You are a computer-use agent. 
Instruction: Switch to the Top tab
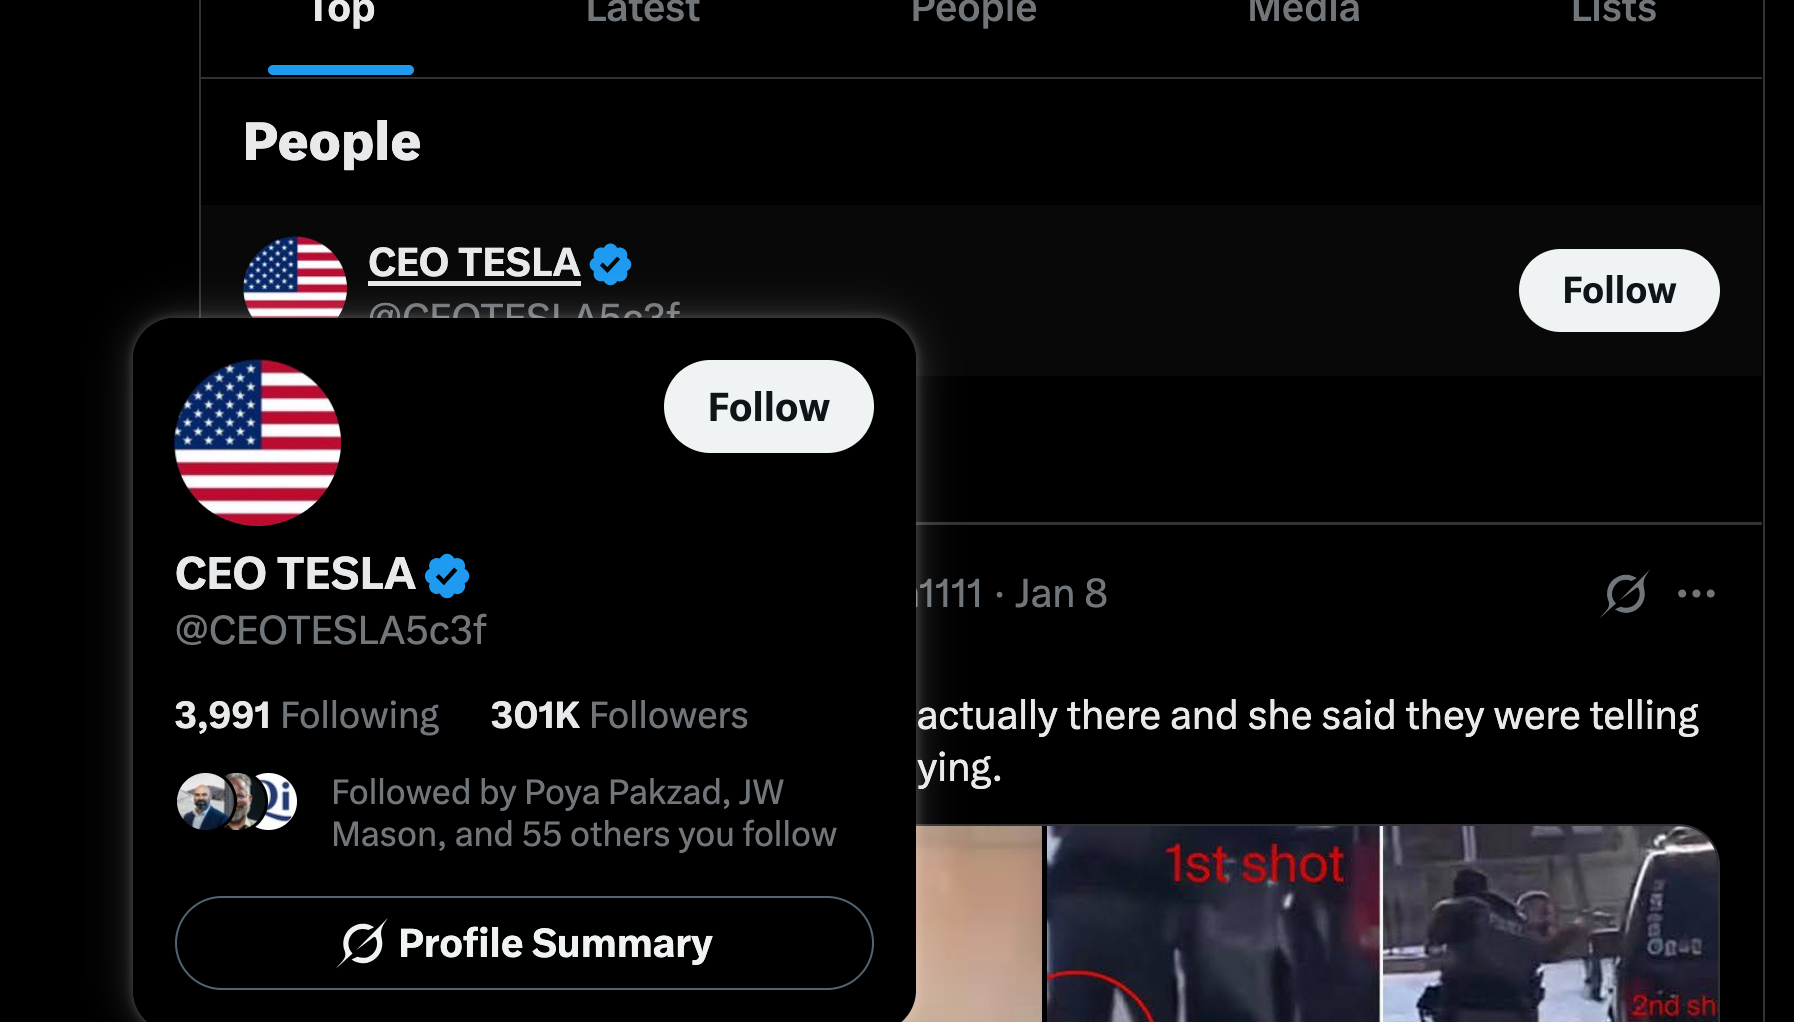pyautogui.click(x=341, y=14)
